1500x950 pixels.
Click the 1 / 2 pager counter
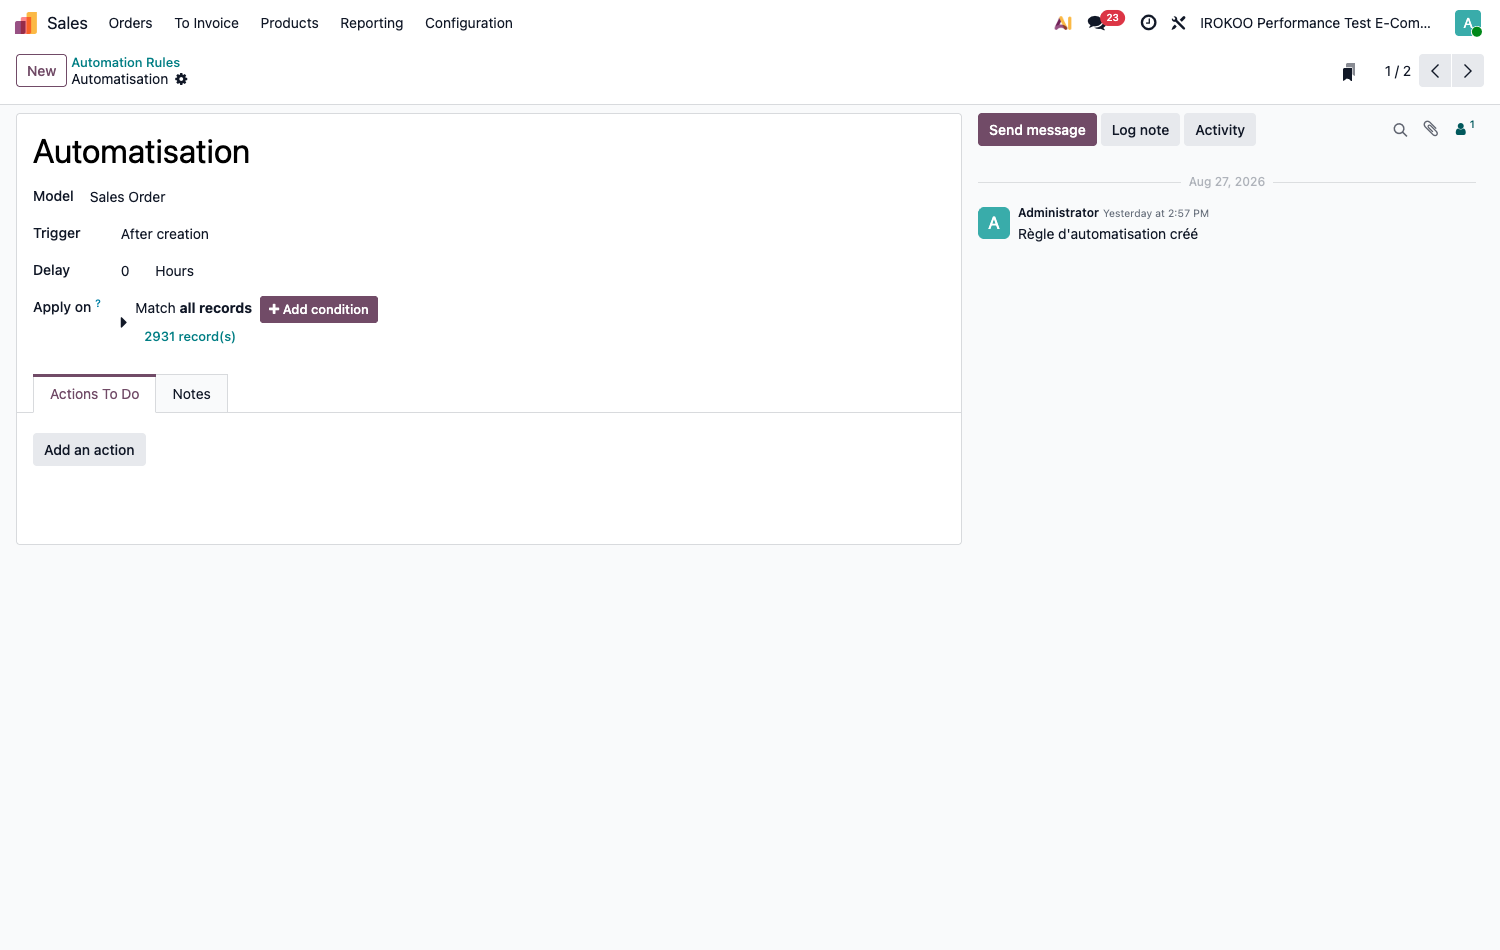pyautogui.click(x=1397, y=71)
